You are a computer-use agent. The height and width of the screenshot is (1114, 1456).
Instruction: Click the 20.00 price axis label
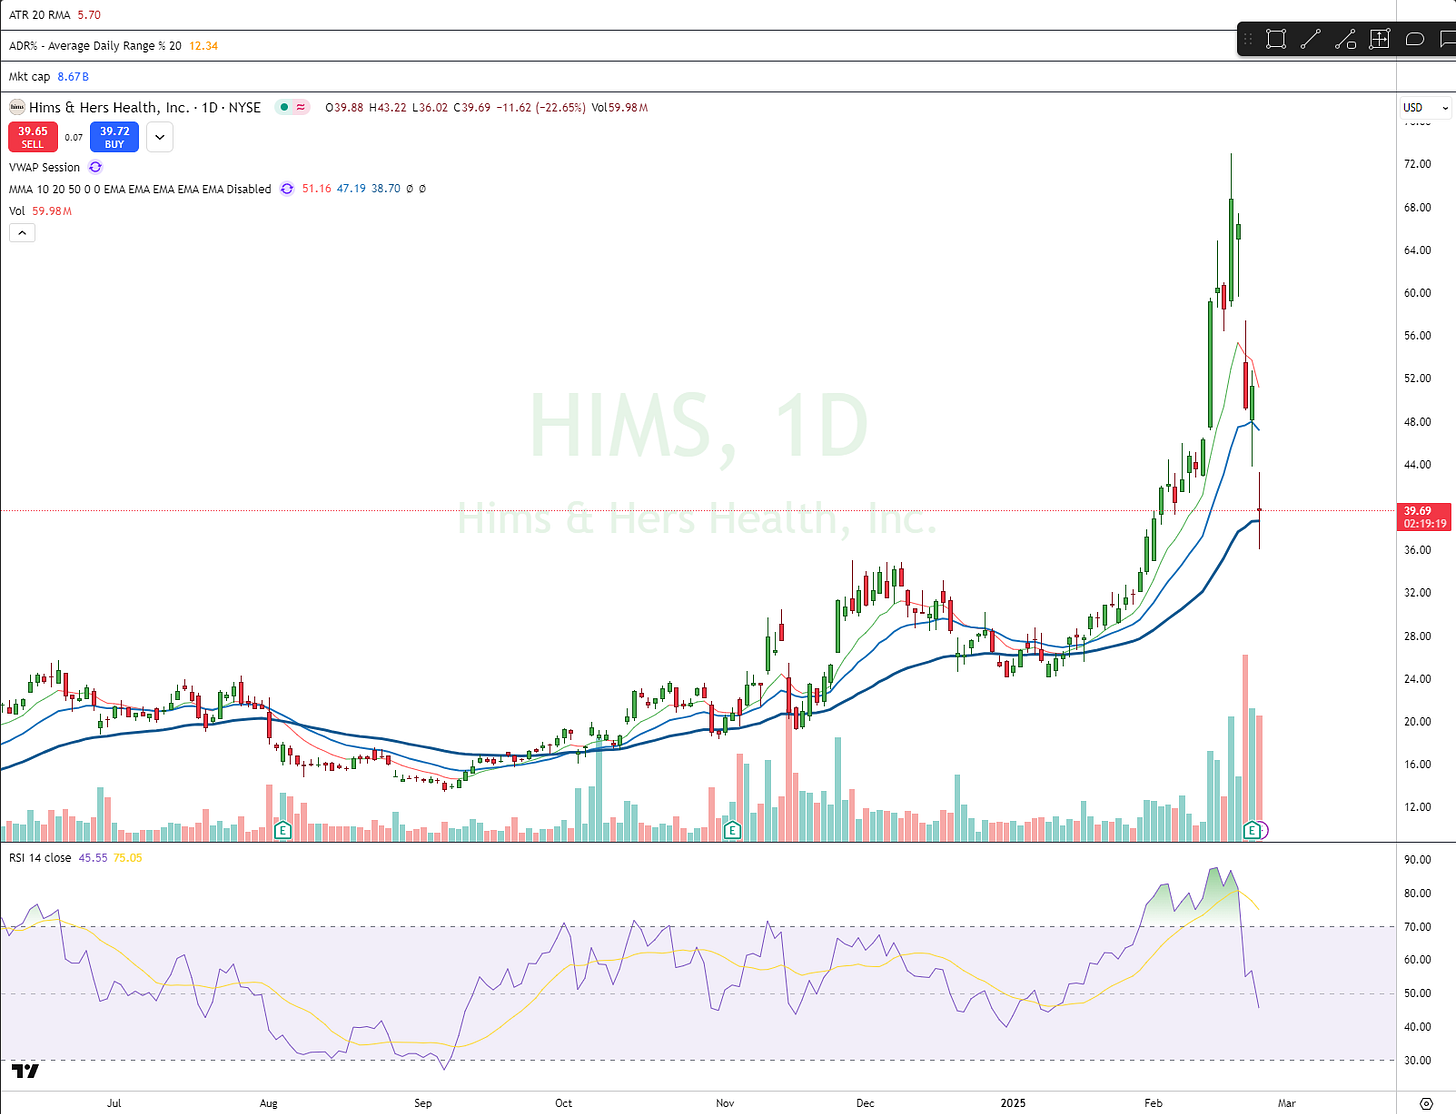1417,722
